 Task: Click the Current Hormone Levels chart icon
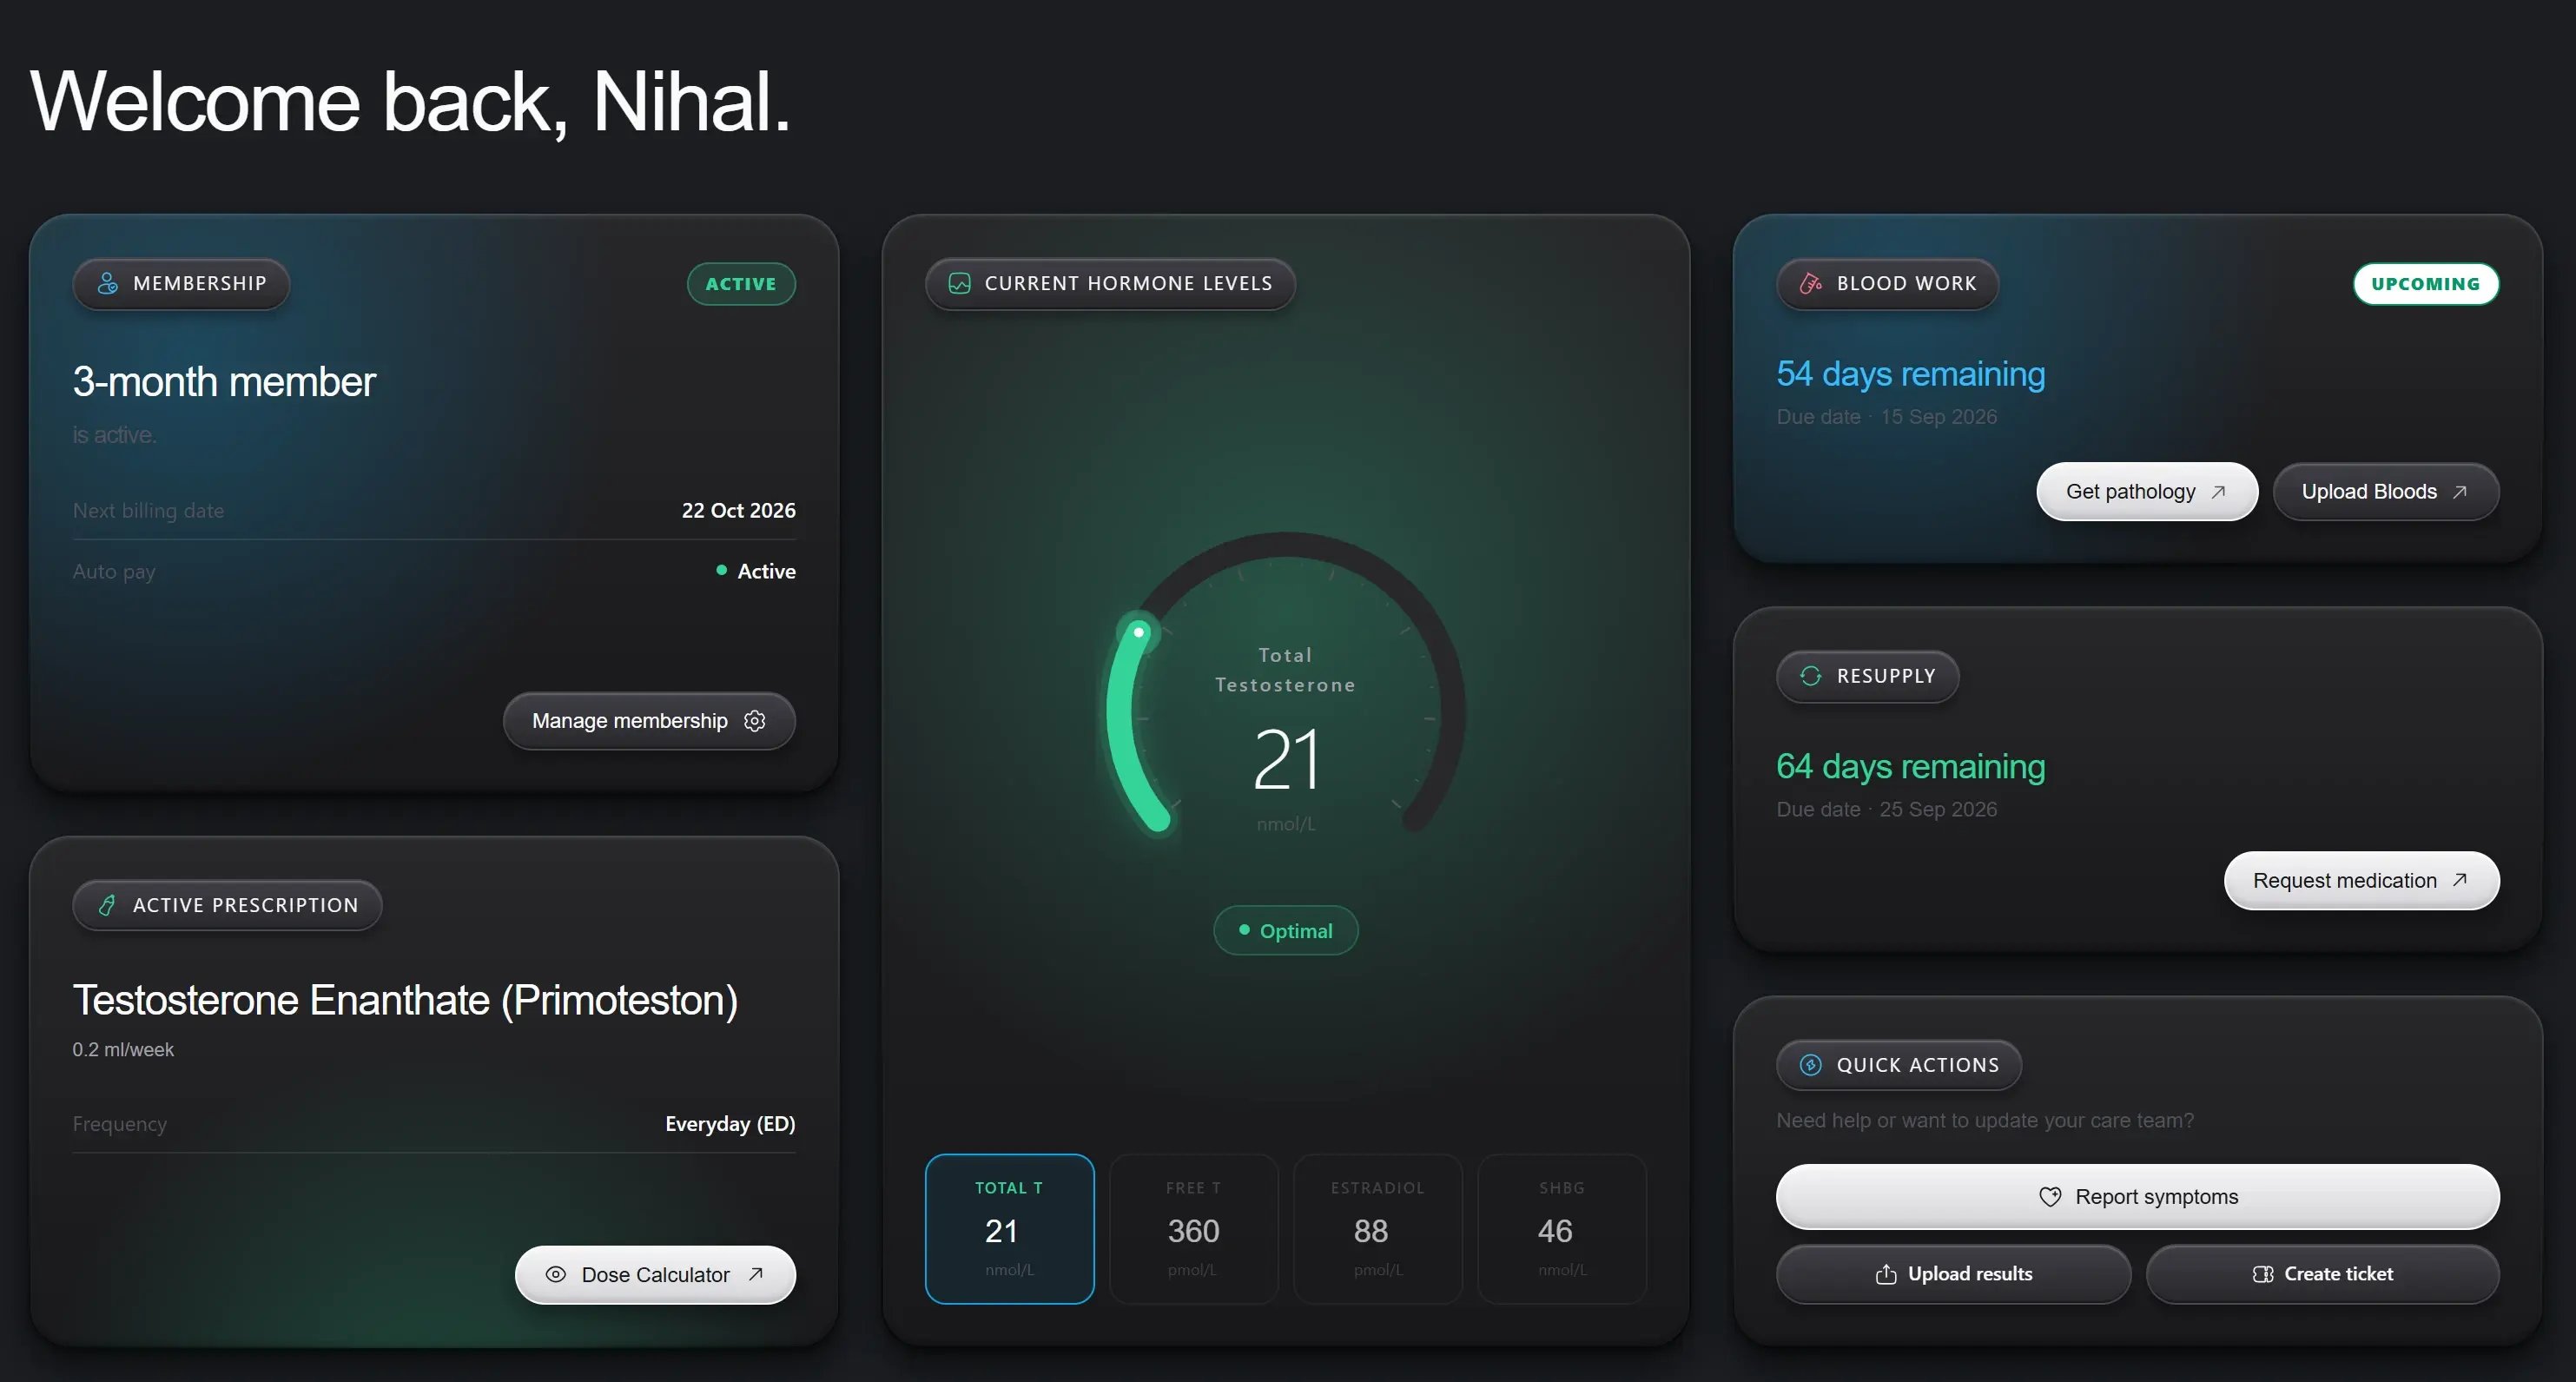click(x=959, y=284)
